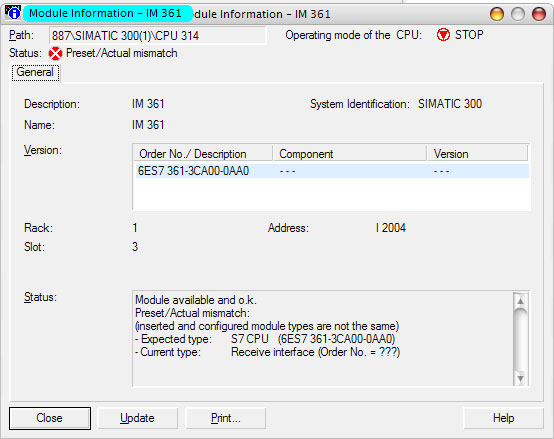The height and width of the screenshot is (439, 554).
Task: Click the address value I 2004
Action: [391, 228]
